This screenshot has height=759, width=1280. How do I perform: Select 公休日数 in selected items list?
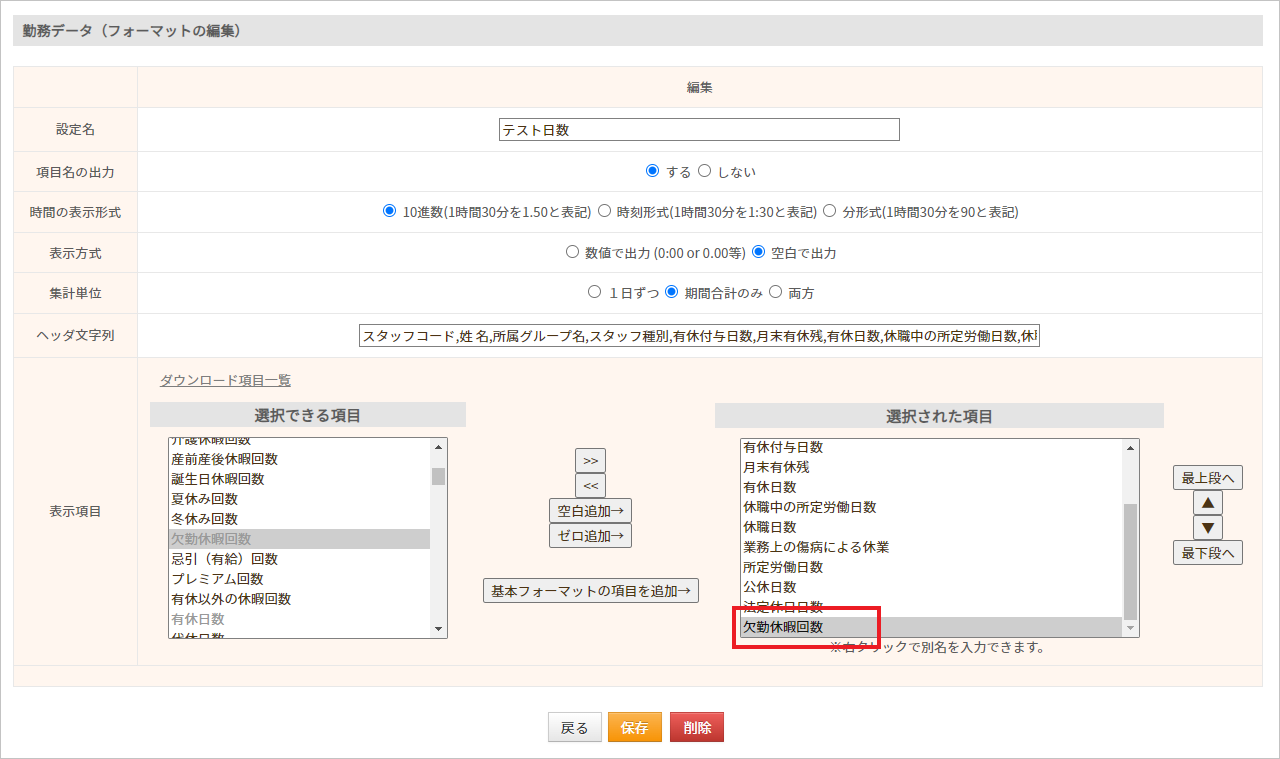[770, 587]
